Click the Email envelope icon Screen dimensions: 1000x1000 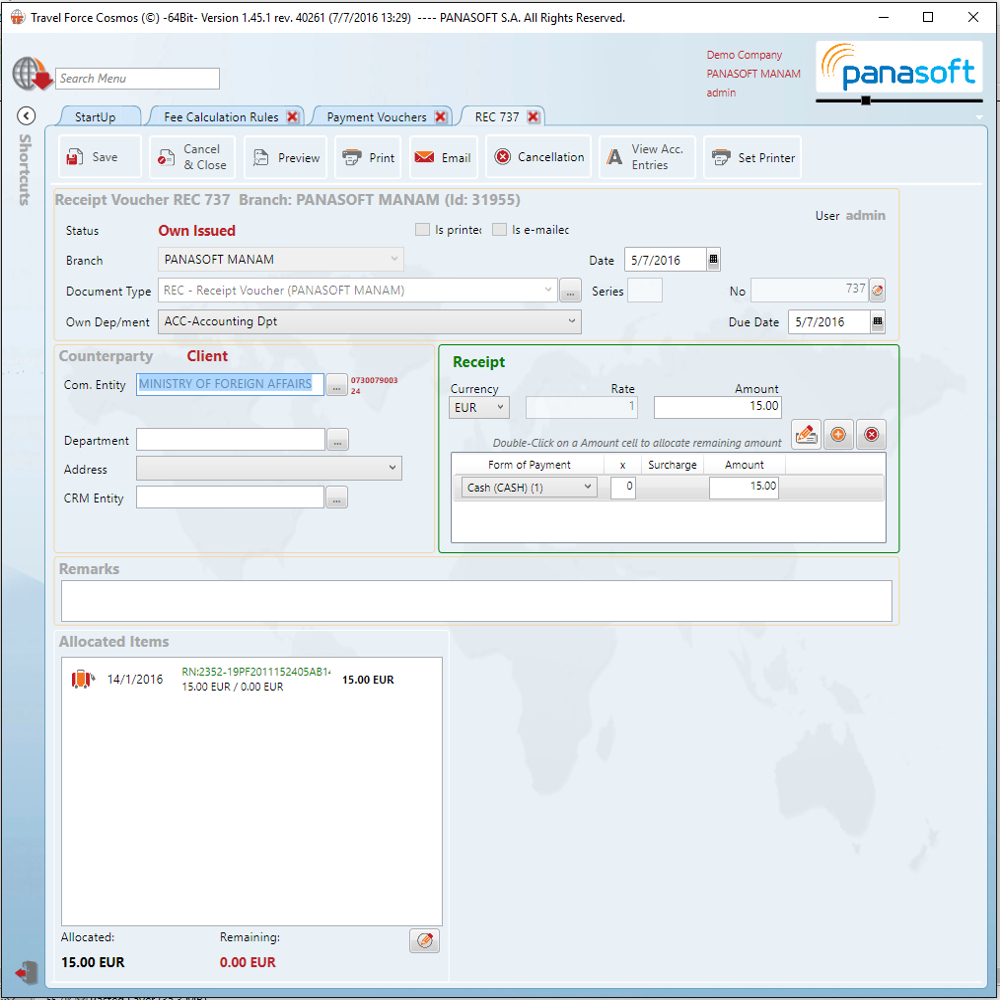click(x=424, y=158)
